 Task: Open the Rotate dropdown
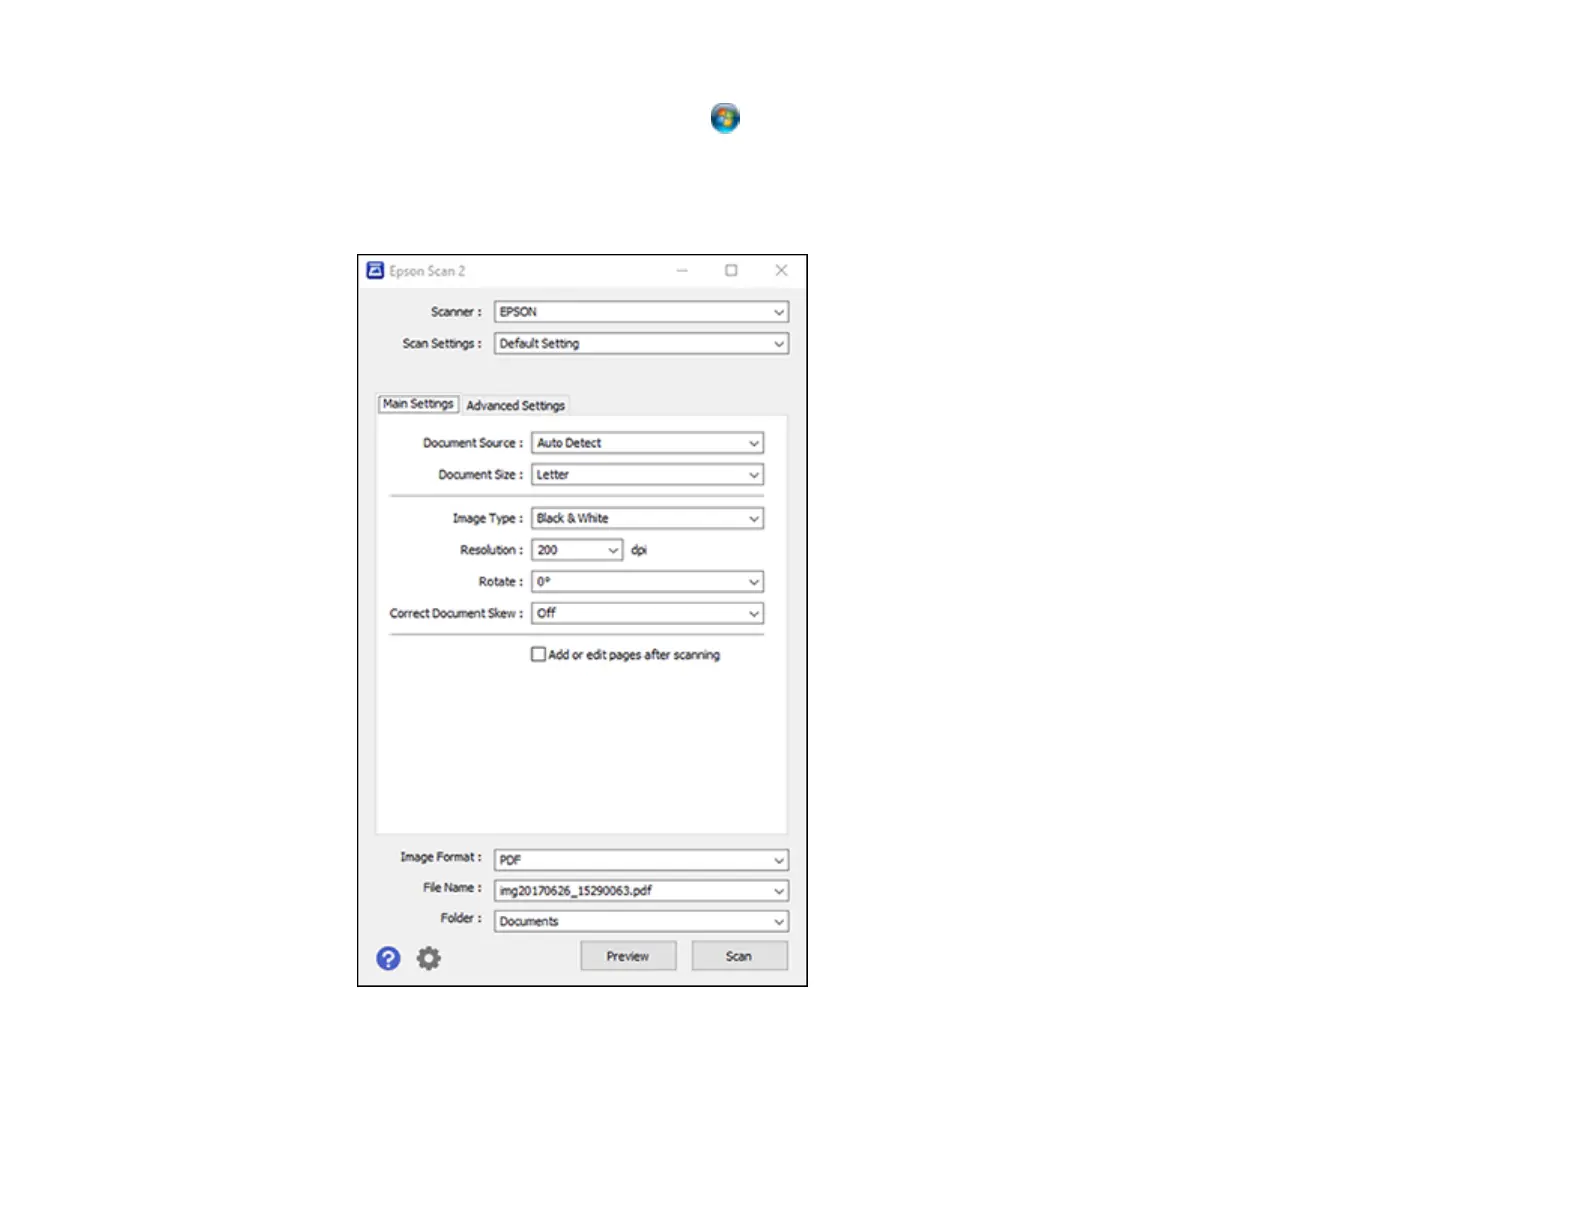pyautogui.click(x=648, y=582)
